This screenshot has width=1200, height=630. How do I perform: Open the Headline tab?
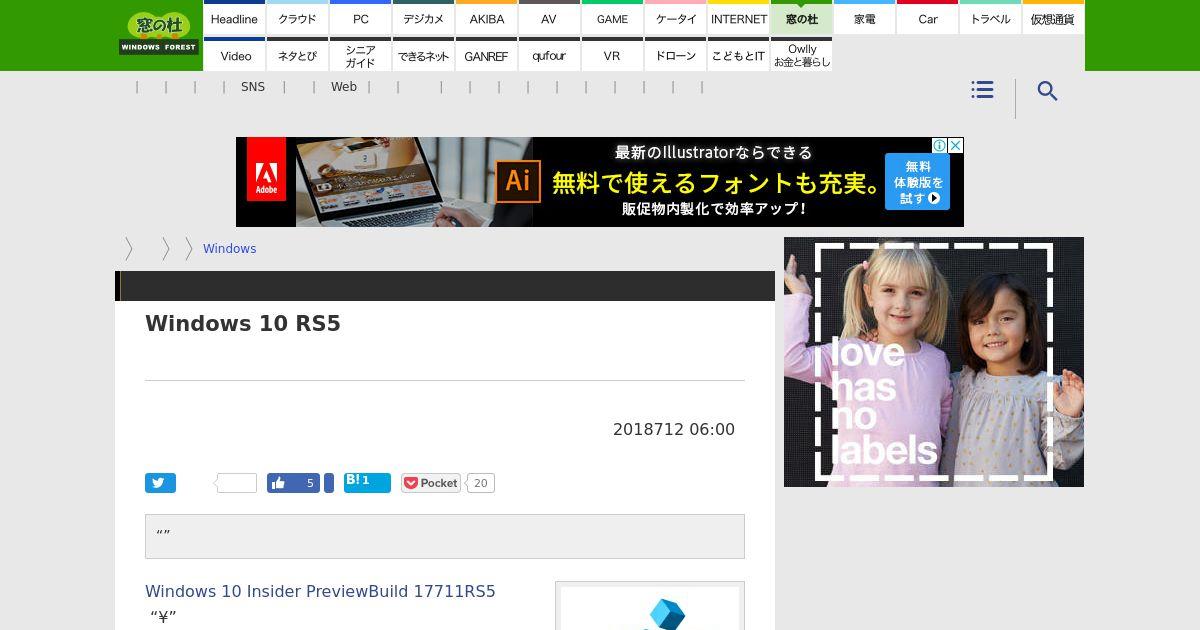(234, 19)
